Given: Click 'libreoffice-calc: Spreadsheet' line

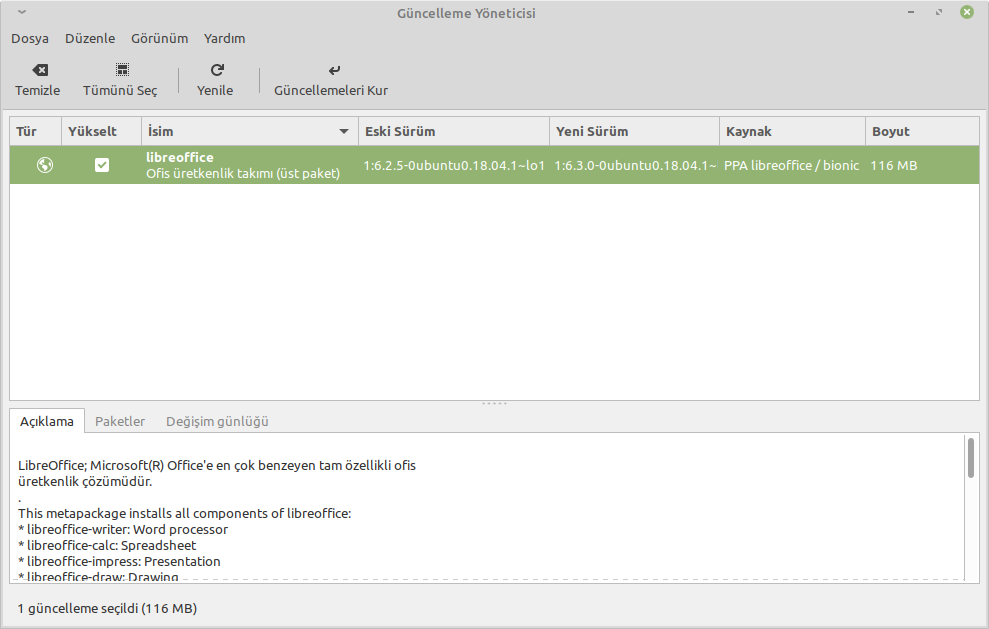Looking at the screenshot, I should 107,545.
